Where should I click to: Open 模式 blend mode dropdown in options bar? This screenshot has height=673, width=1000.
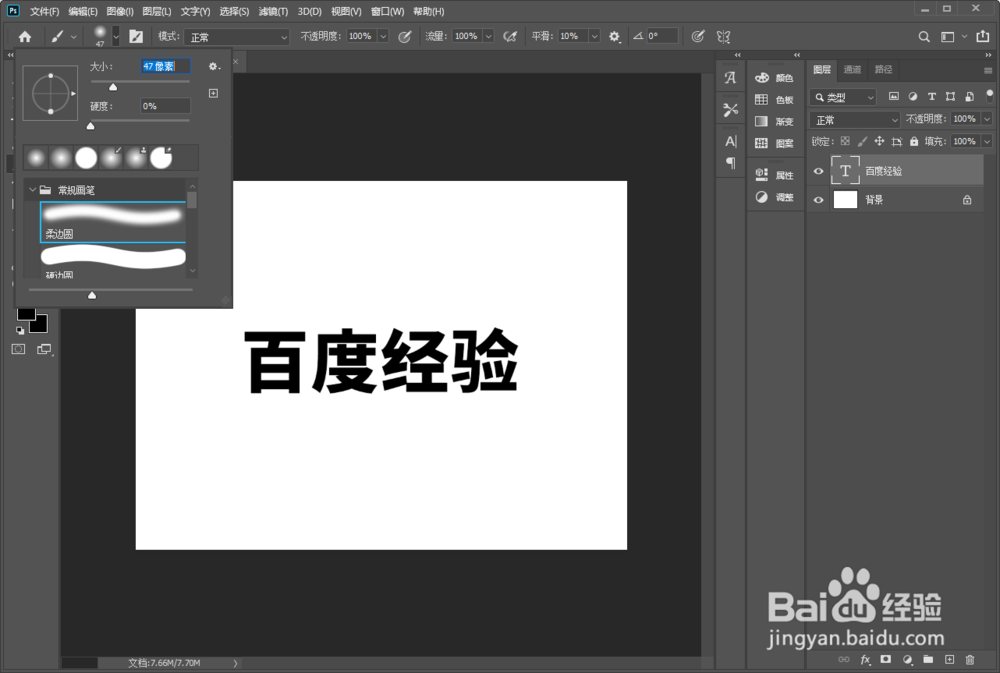coord(237,37)
